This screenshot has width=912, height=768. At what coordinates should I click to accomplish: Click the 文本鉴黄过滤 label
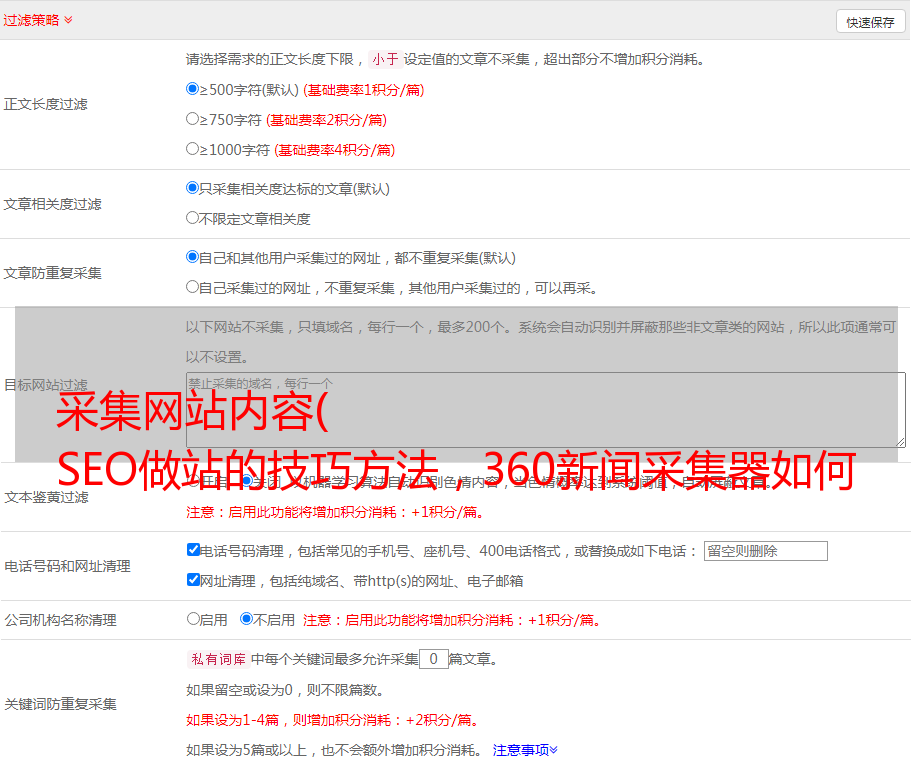pyautogui.click(x=46, y=497)
